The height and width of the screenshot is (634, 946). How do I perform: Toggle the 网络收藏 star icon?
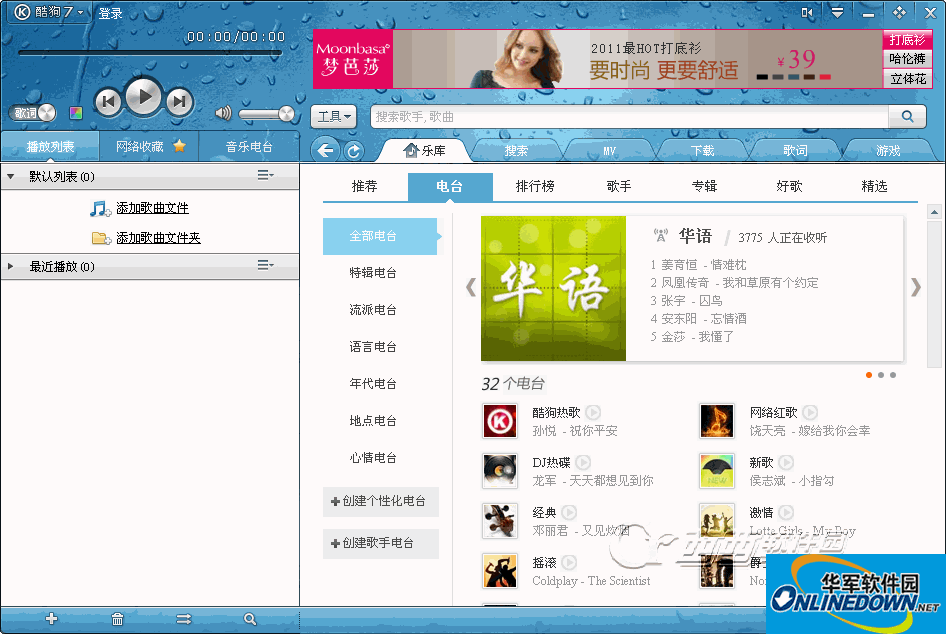click(x=179, y=146)
